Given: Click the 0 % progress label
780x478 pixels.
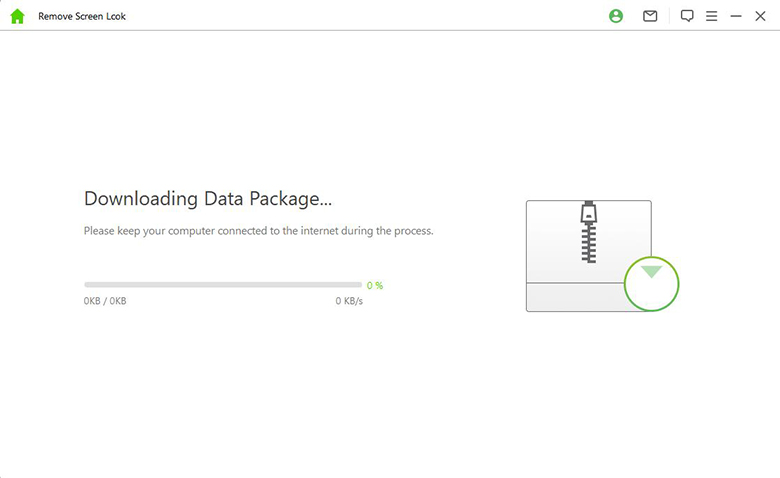Looking at the screenshot, I should (x=375, y=285).
